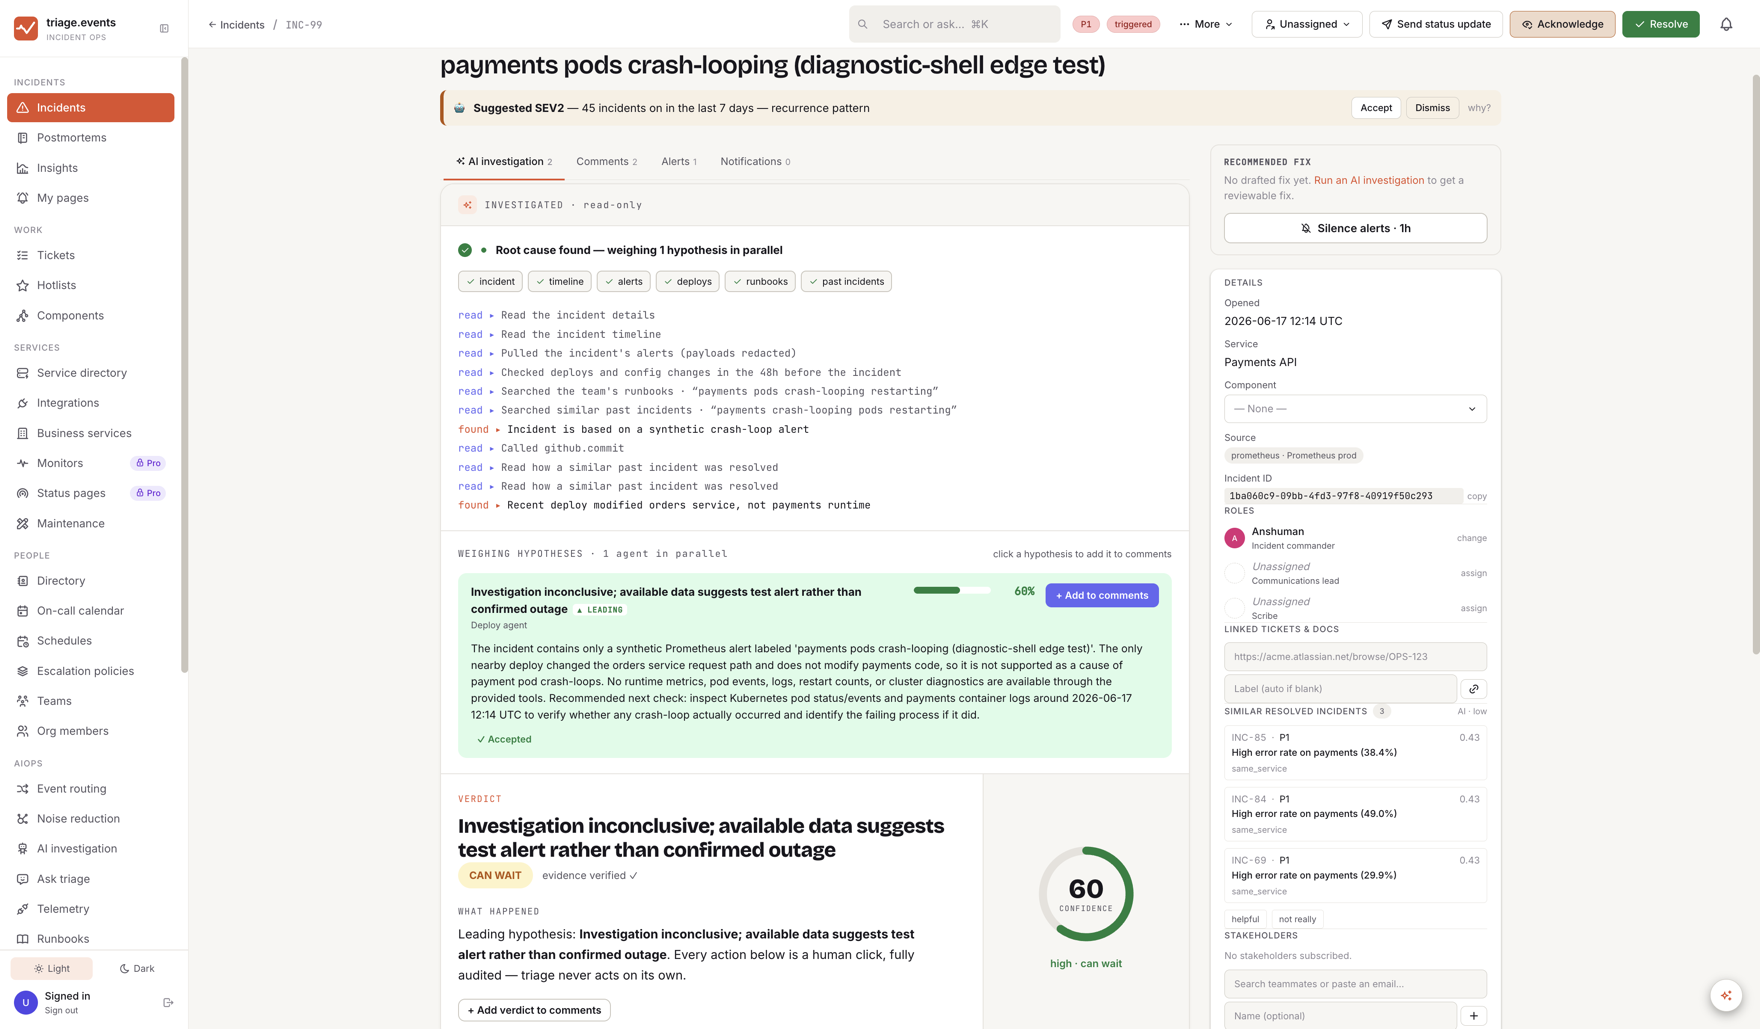Open Status pages
Screen dimensions: 1760x1029
click(90, 493)
